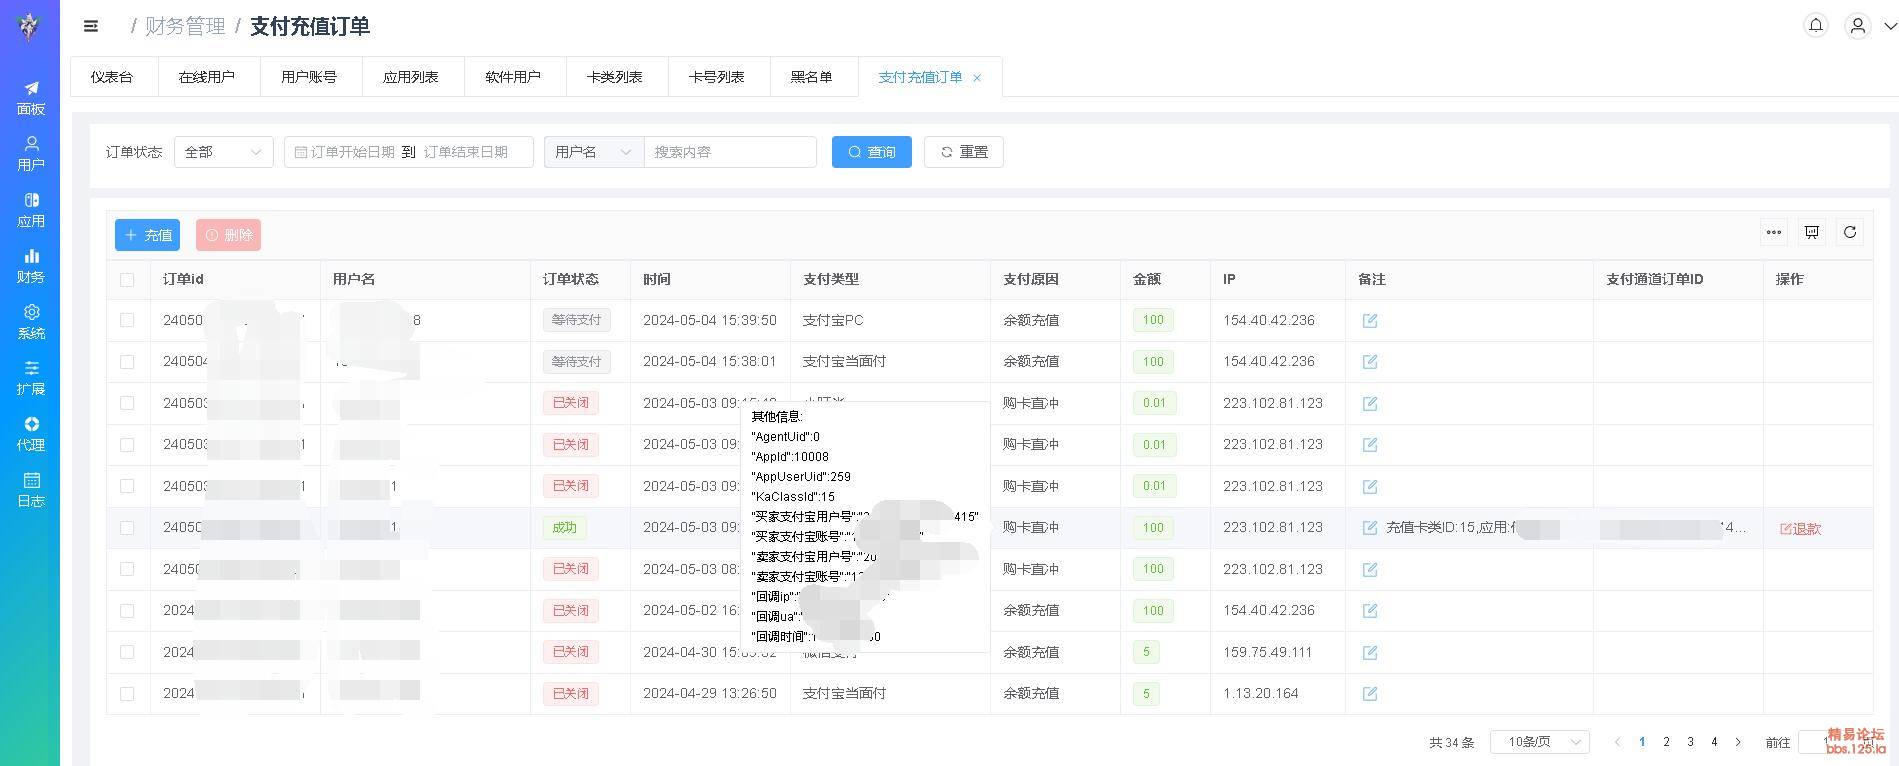
Task: Open the 代理 sidebar icon
Action: (x=30, y=434)
